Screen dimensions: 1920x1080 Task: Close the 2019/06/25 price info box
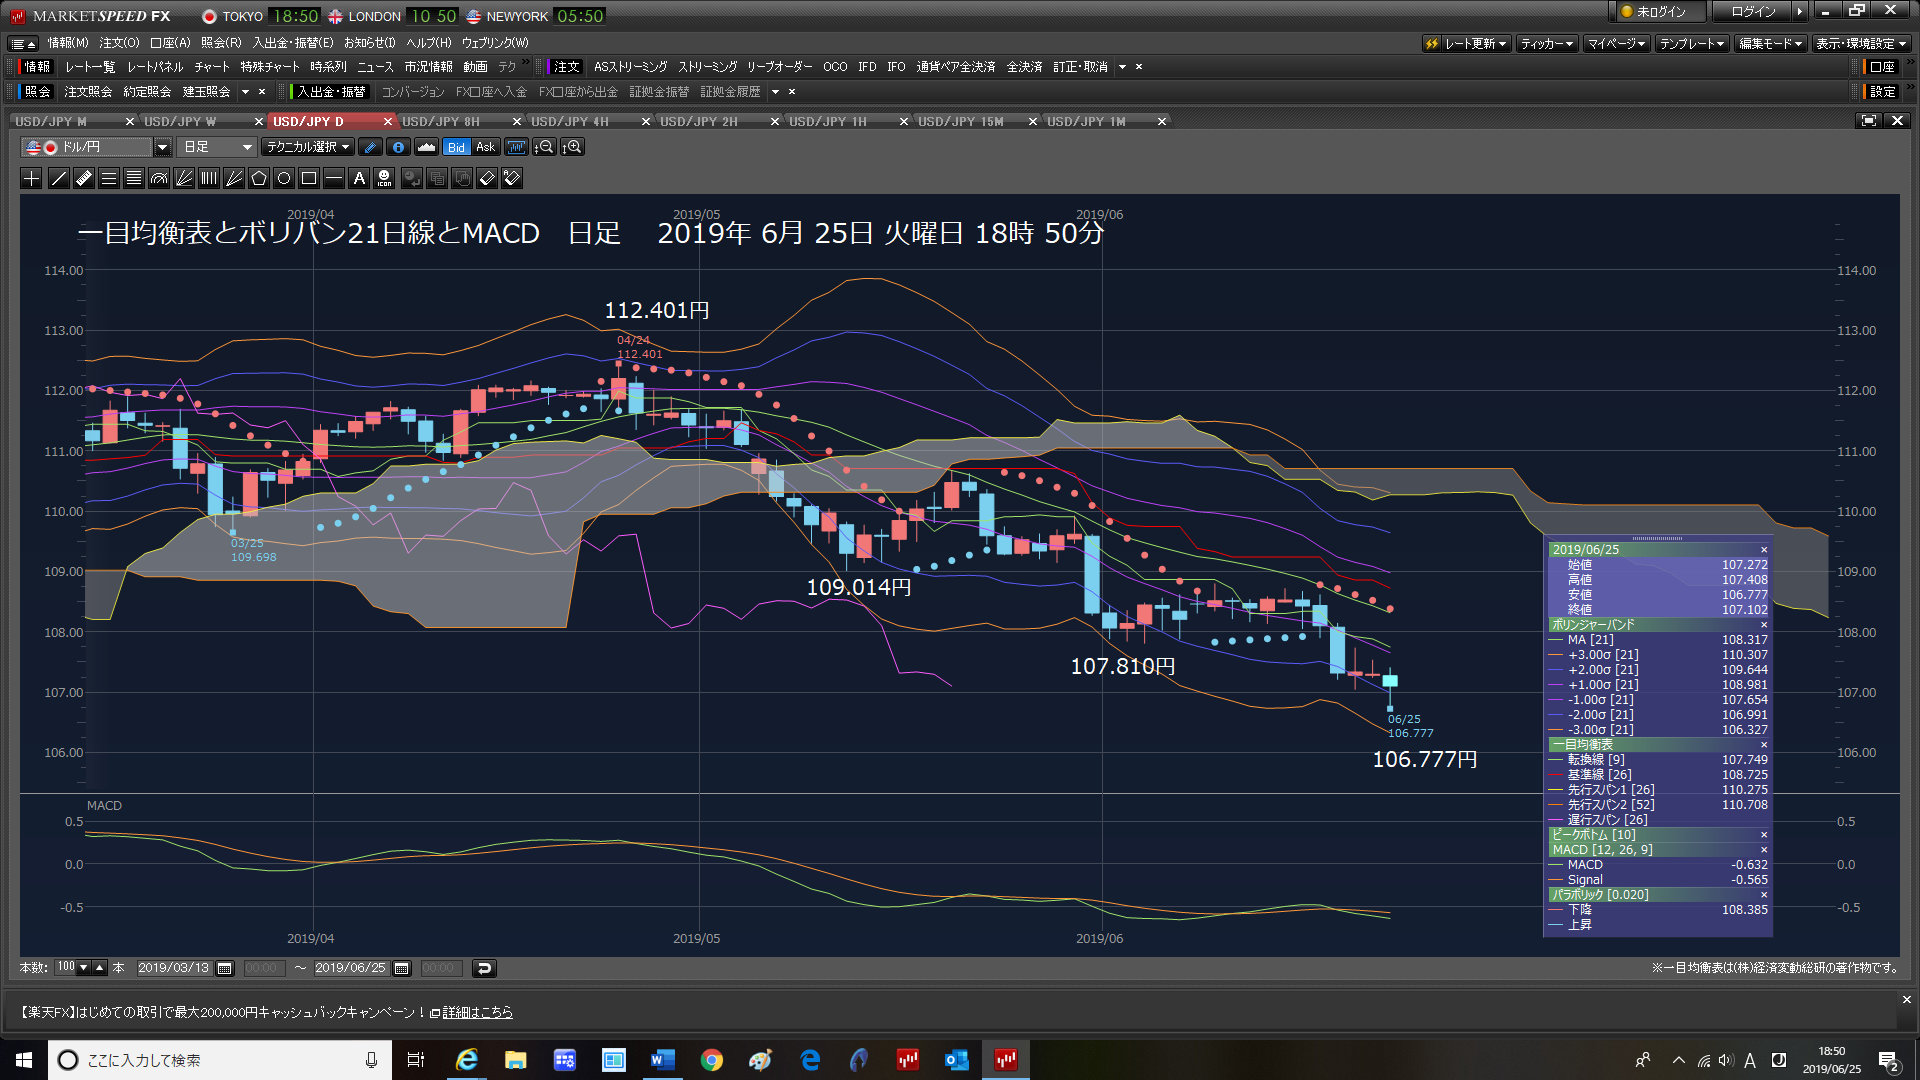[x=1764, y=550]
